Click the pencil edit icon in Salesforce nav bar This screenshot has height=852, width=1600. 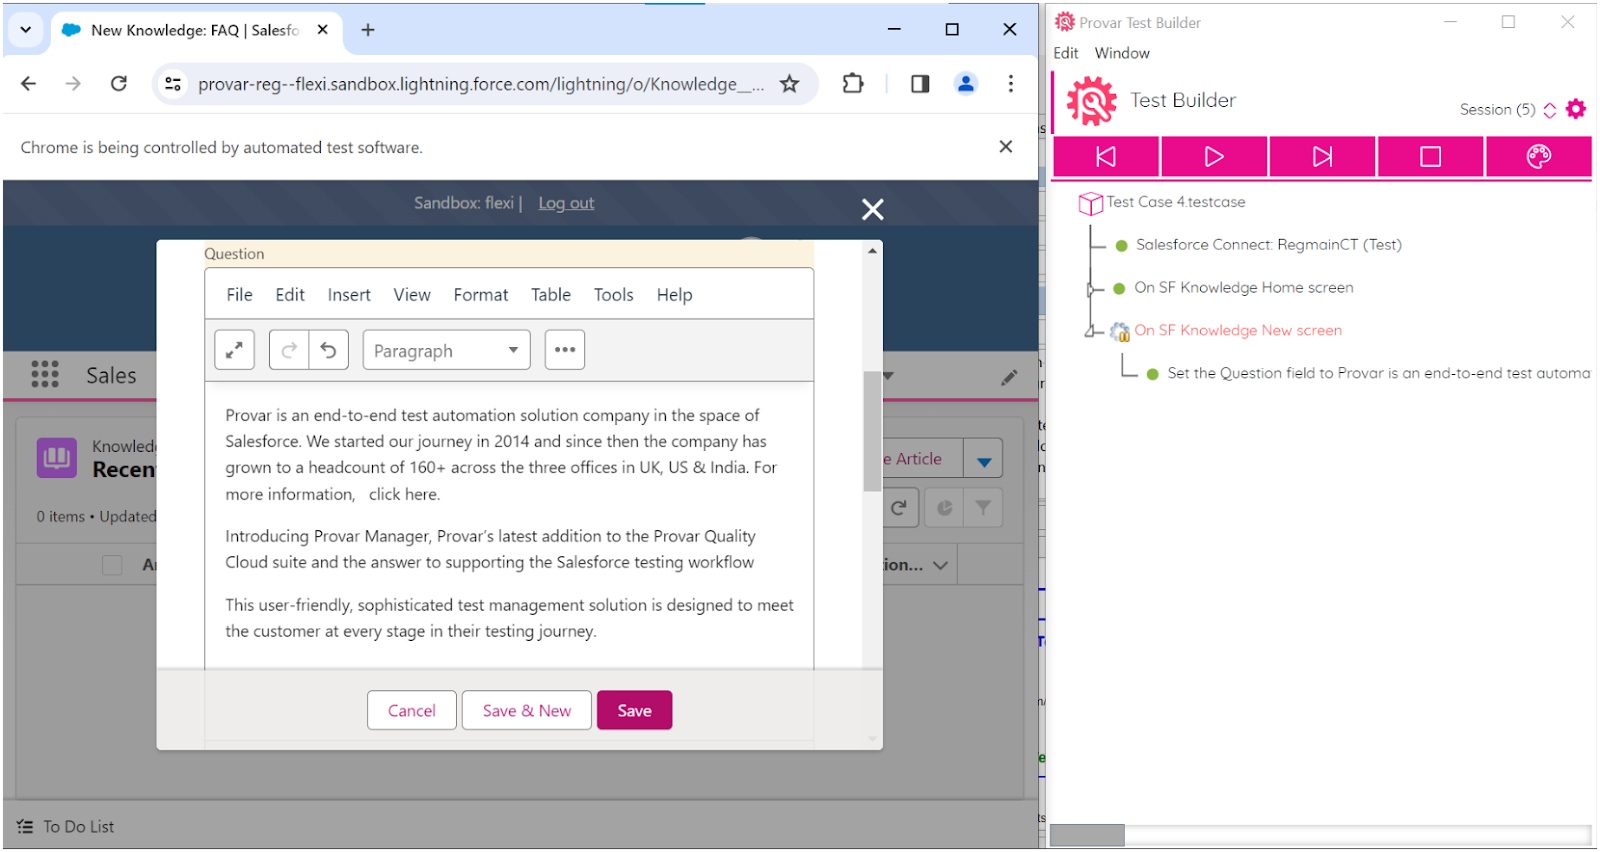pos(1009,377)
